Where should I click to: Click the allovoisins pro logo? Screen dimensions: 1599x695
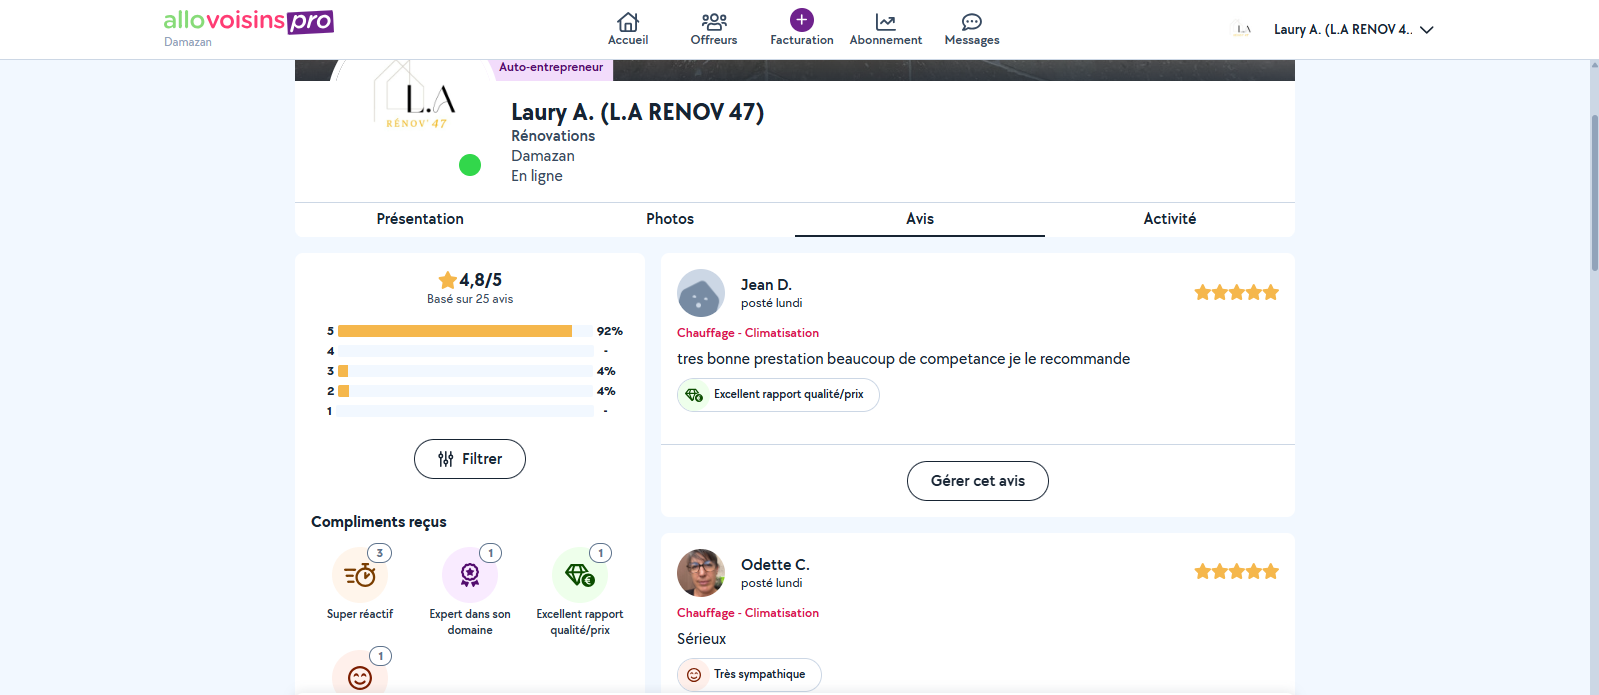248,22
